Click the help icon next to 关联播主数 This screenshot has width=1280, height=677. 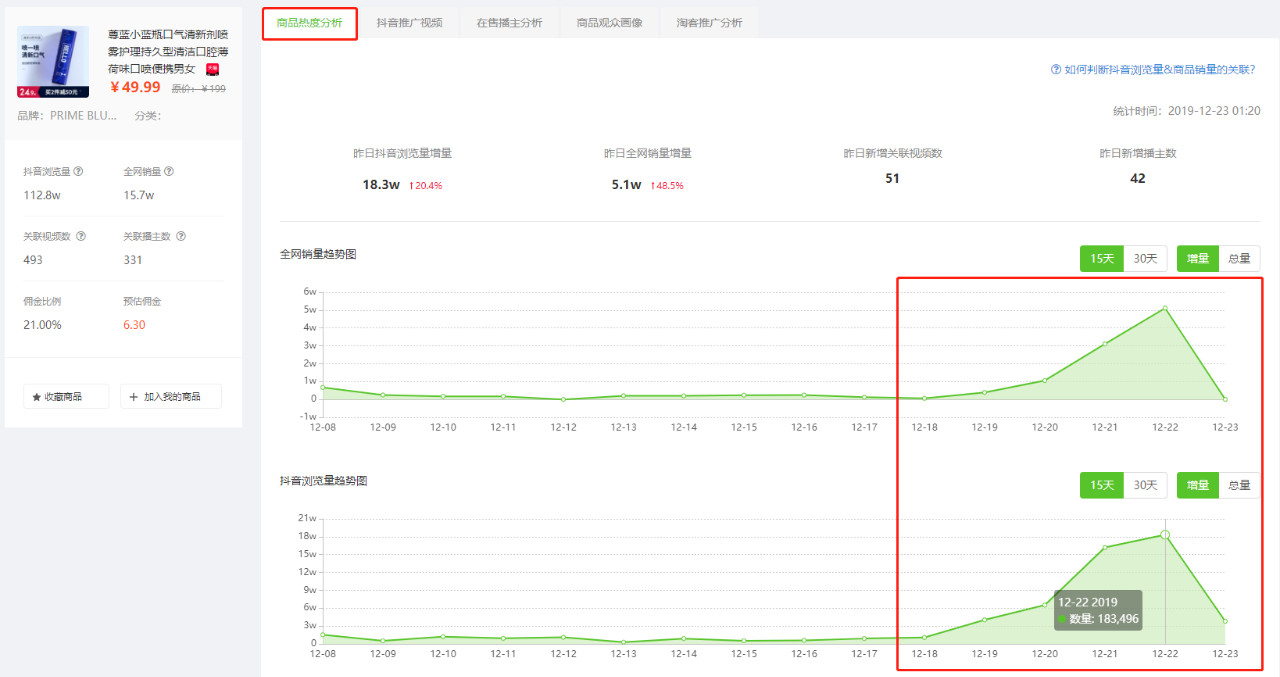click(181, 237)
